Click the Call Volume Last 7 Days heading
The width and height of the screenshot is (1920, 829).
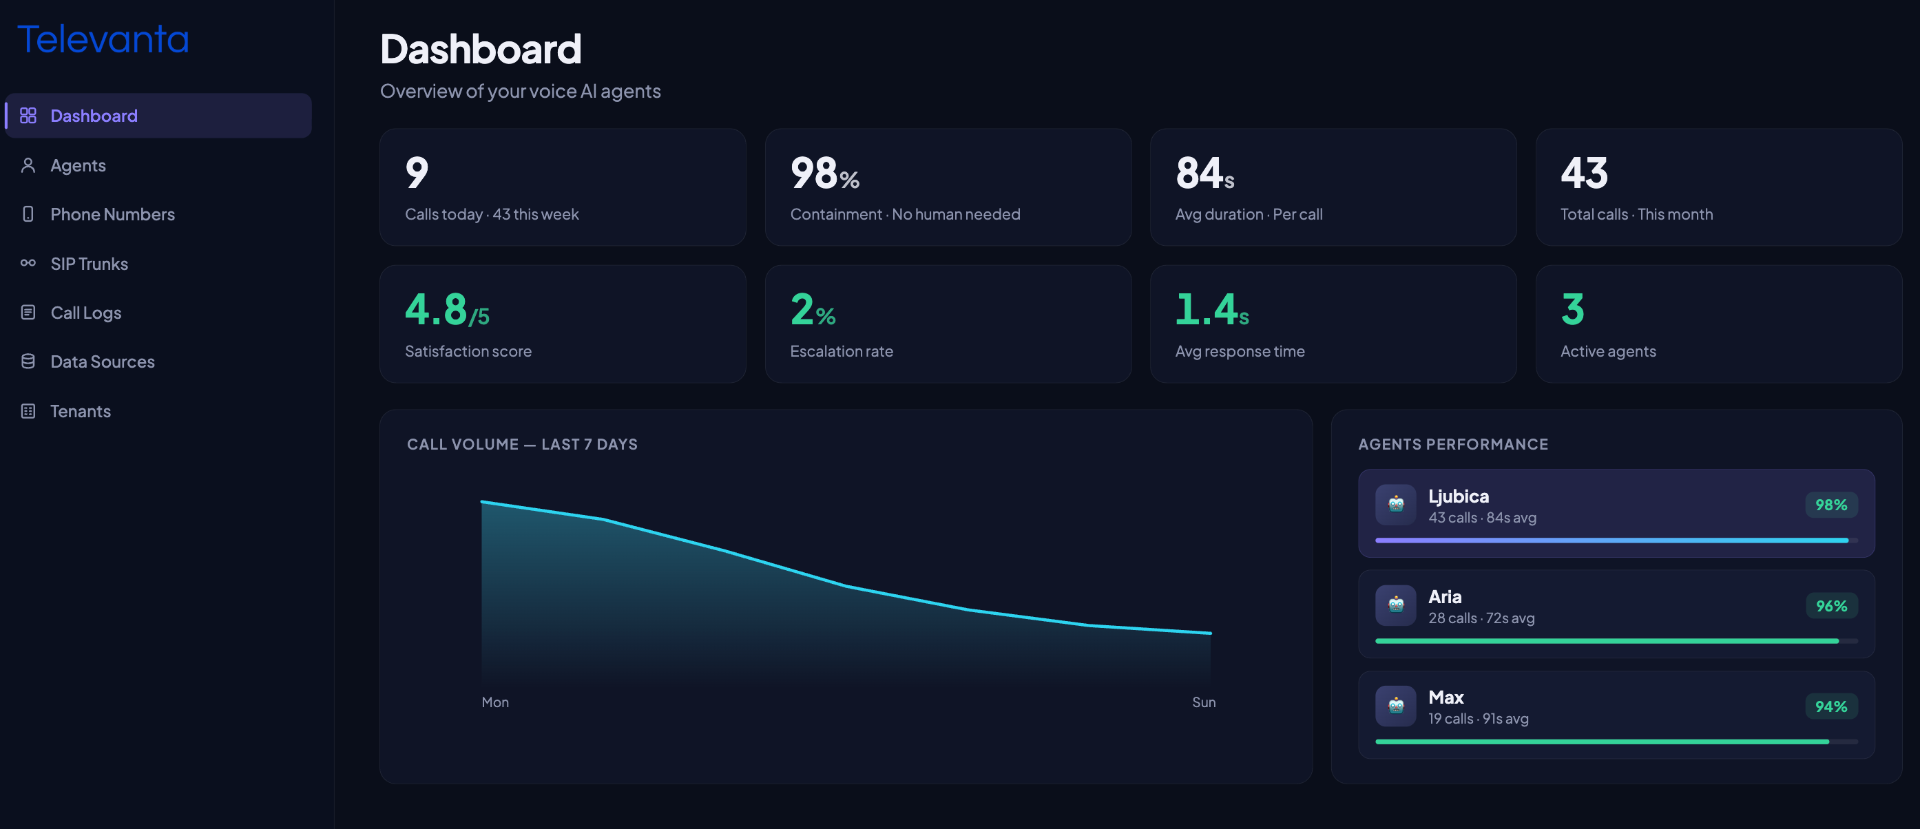[x=522, y=444]
